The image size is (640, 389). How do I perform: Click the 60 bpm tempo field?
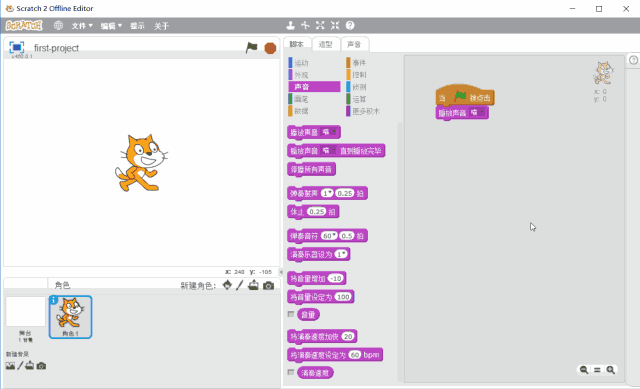point(355,355)
